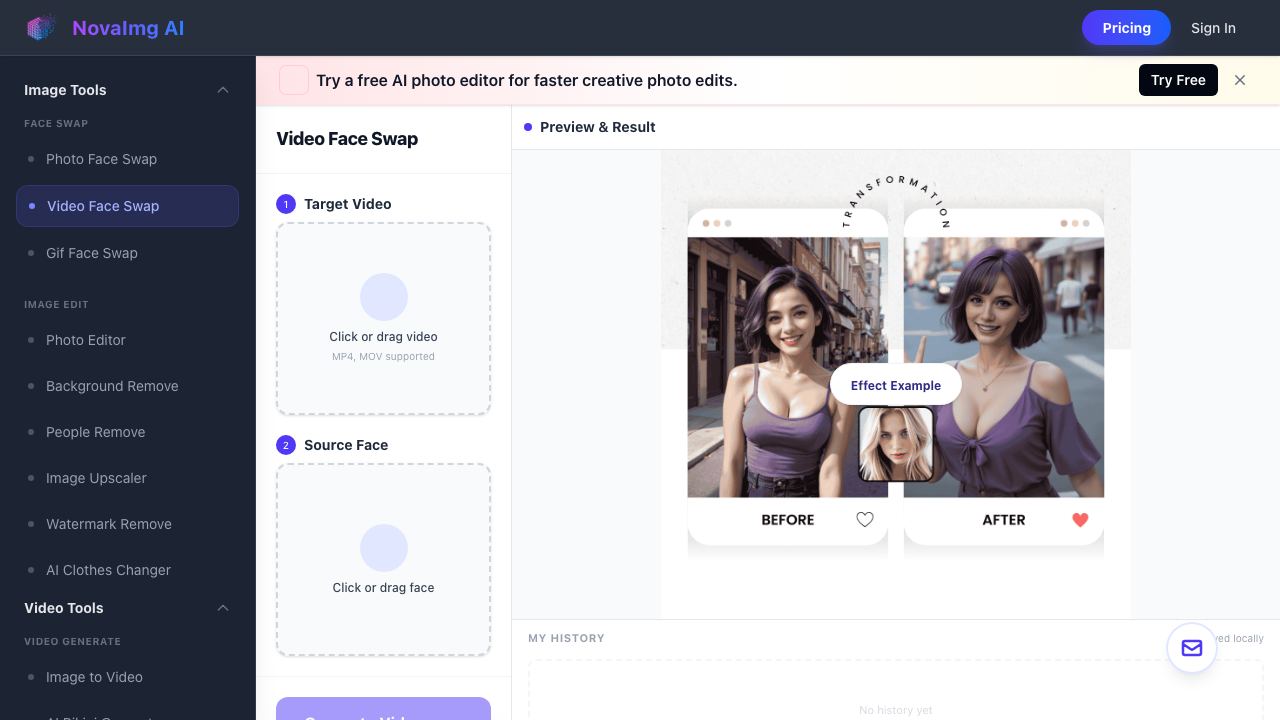The image size is (1280, 720).
Task: Open AI Clothes Changer tool
Action: [127, 570]
